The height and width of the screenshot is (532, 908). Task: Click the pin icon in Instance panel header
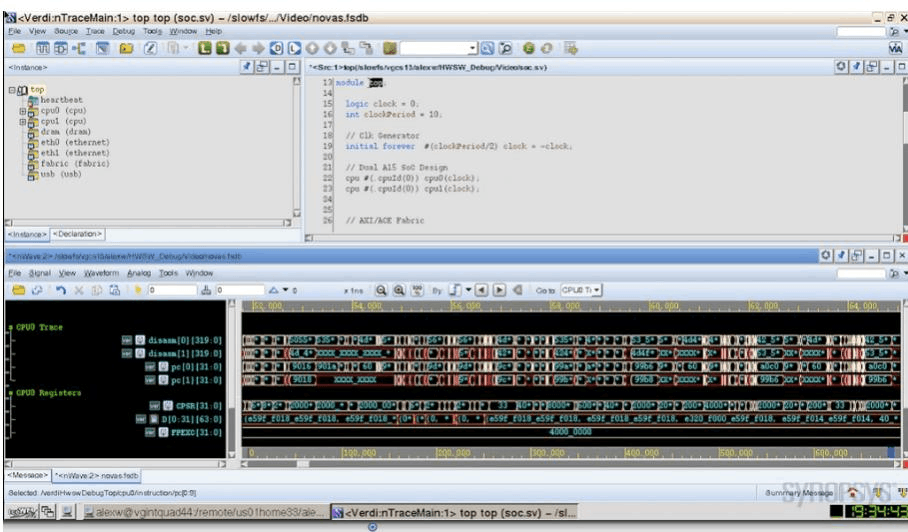coord(247,67)
